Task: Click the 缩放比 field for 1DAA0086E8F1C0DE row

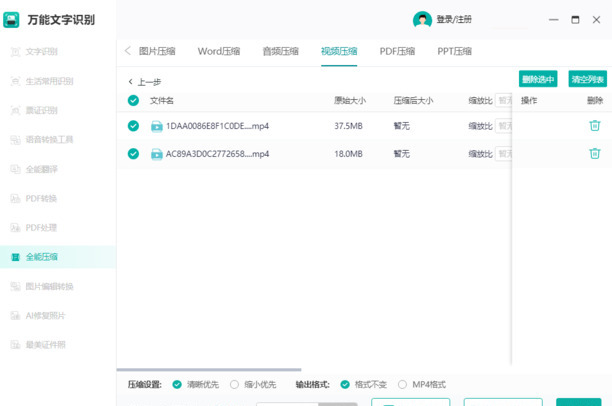Action: (503, 126)
